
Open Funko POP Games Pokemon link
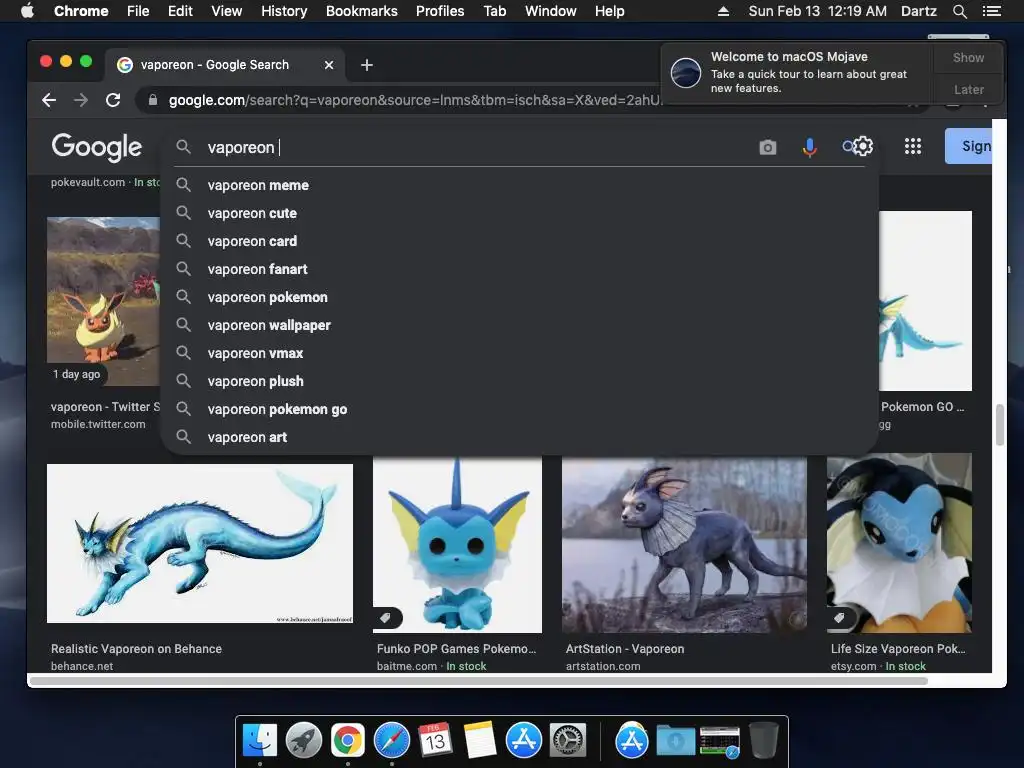pyautogui.click(x=456, y=648)
